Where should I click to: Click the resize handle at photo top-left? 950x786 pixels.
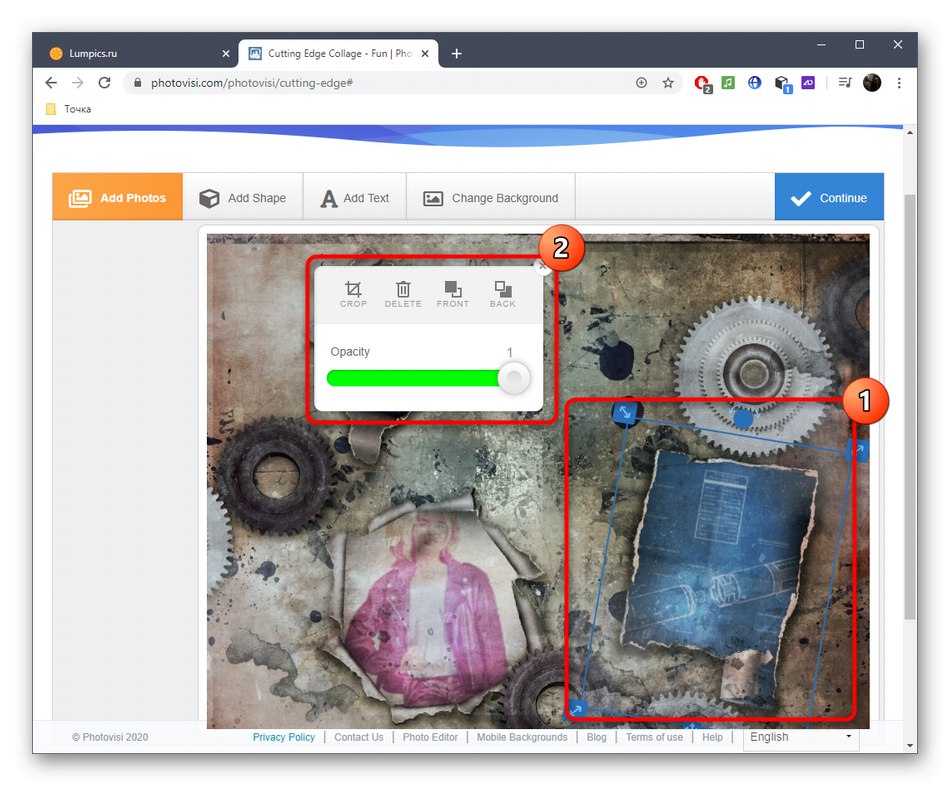pyautogui.click(x=625, y=413)
